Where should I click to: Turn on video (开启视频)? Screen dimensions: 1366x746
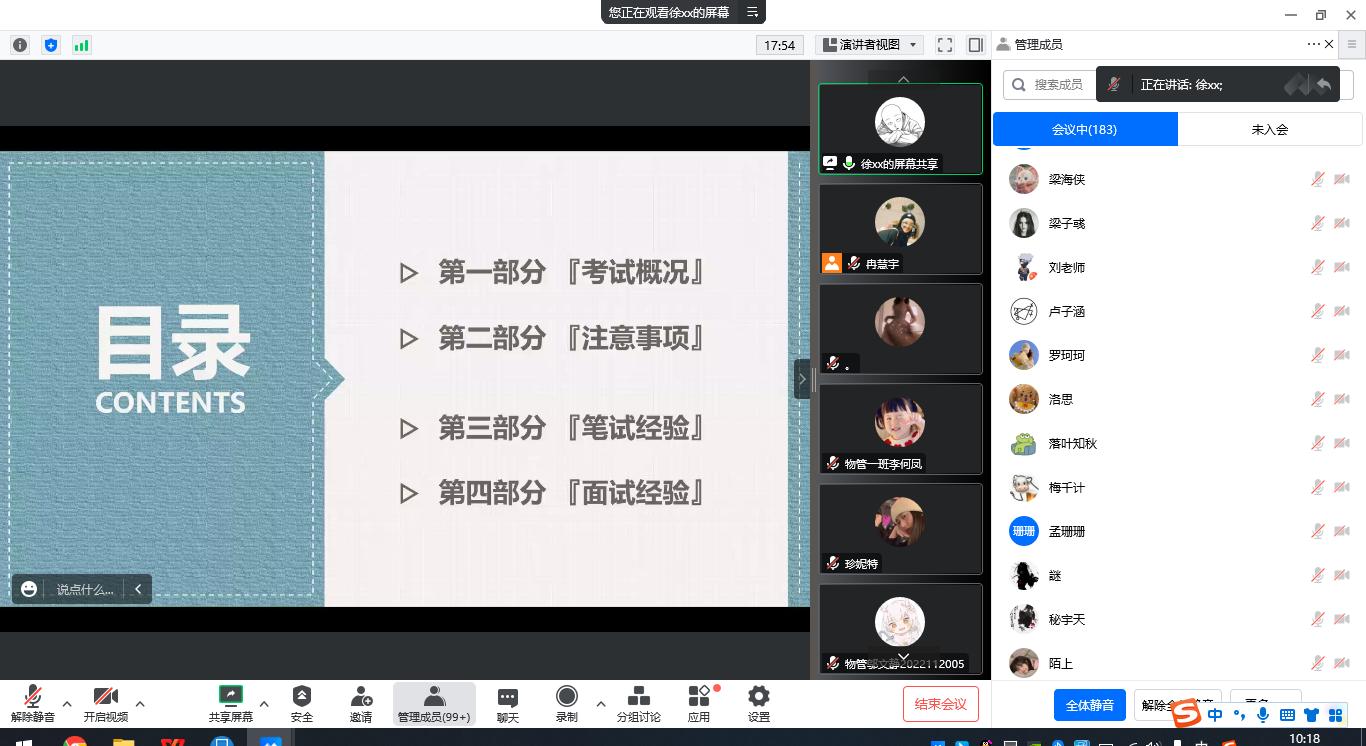tap(105, 697)
